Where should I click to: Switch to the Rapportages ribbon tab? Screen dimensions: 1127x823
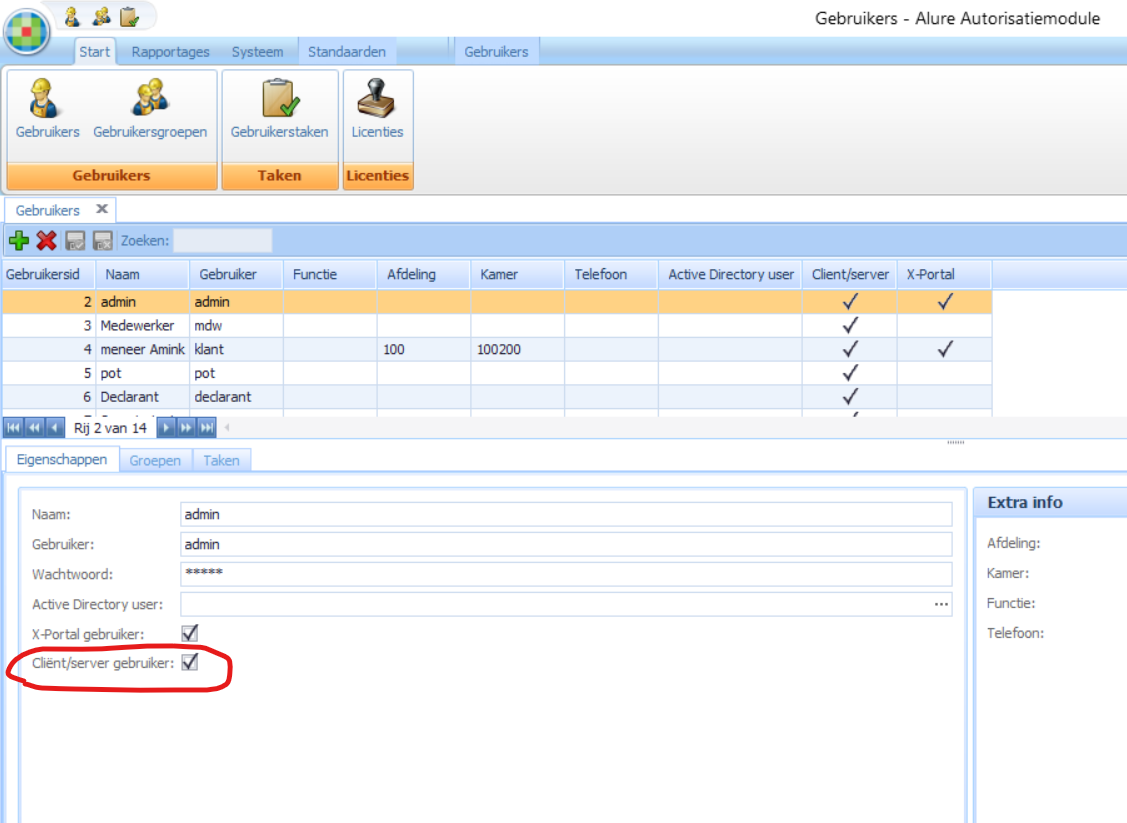tap(170, 52)
